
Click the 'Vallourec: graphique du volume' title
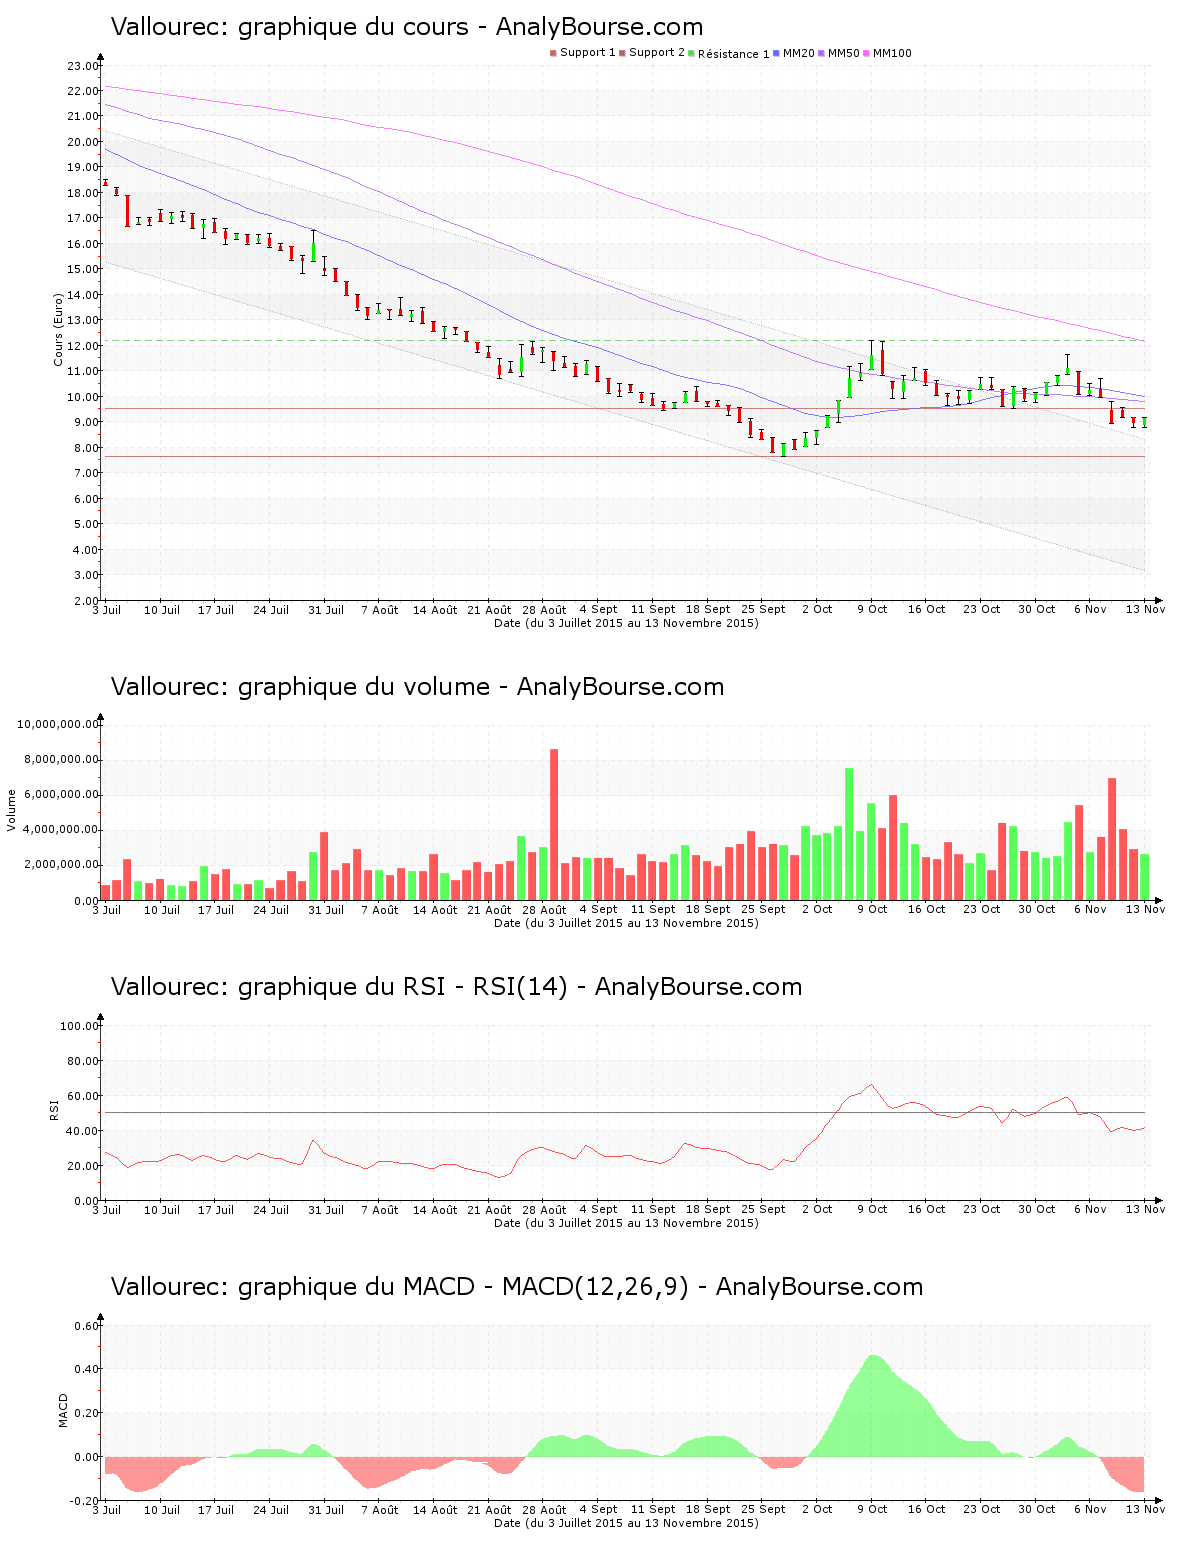click(x=300, y=687)
